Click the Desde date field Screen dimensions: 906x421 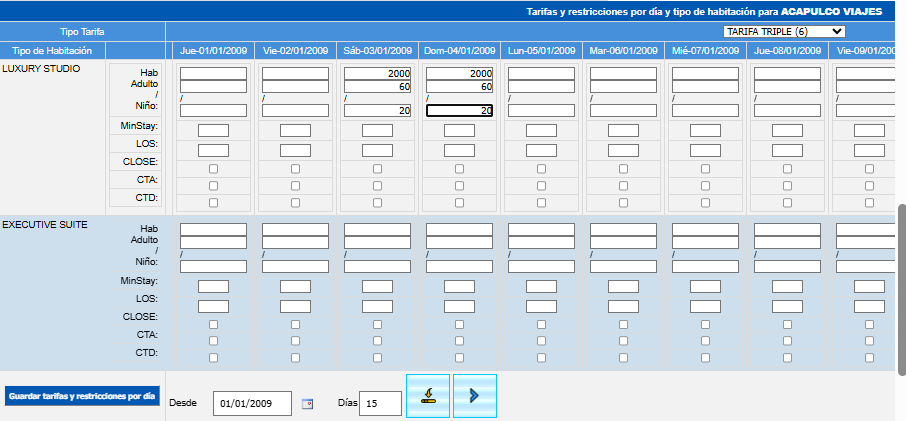point(252,403)
